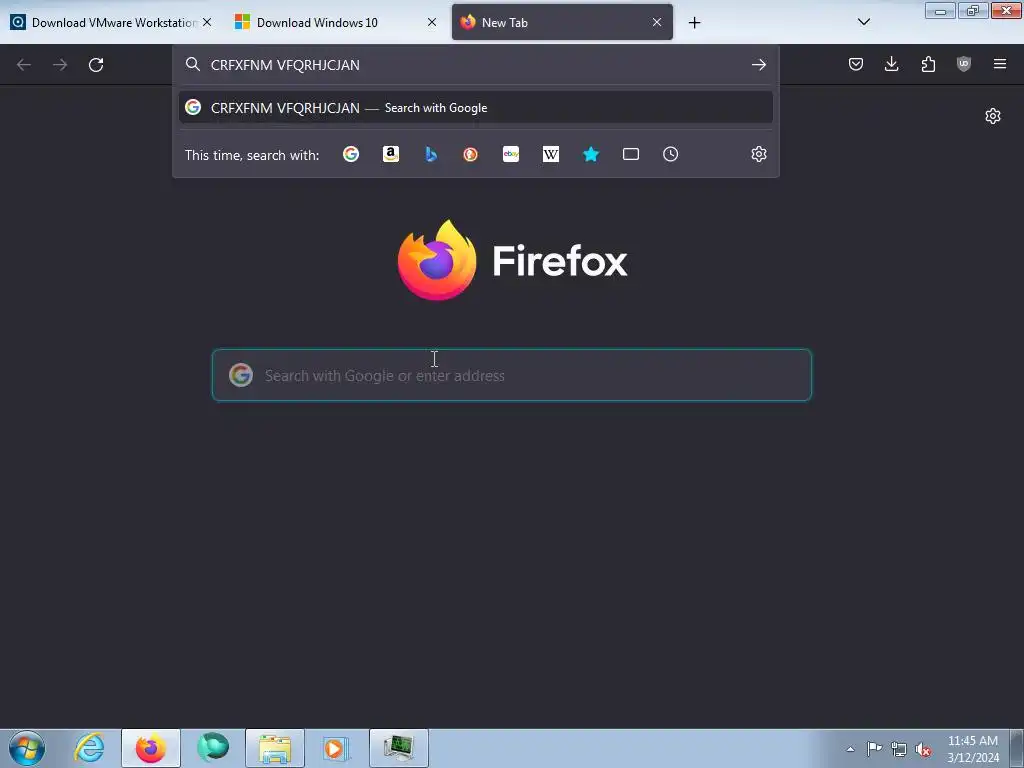Search this time with Wikipedia
This screenshot has height=768, width=1024.
(551, 154)
